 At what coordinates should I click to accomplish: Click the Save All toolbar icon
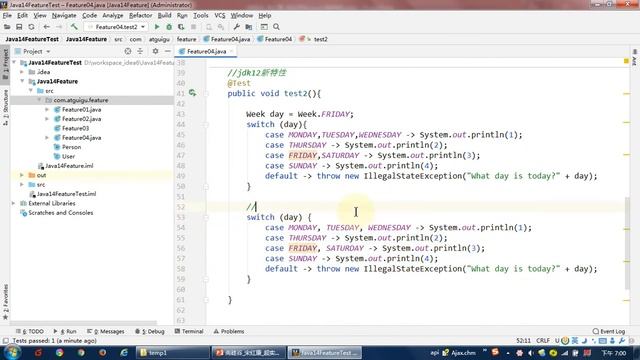pyautogui.click(x=19, y=27)
